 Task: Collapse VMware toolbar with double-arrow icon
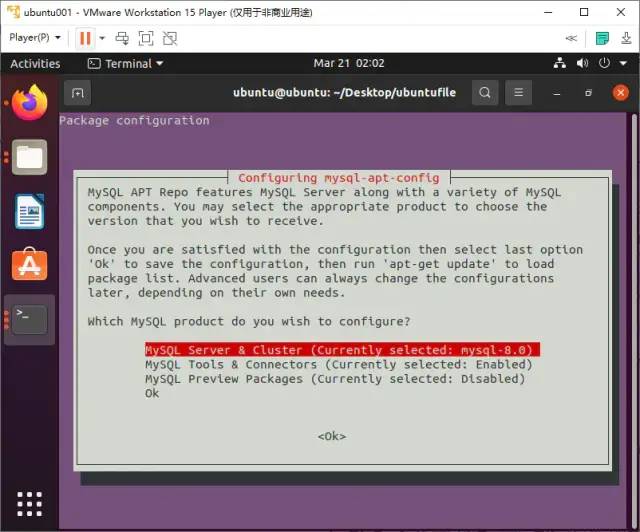tap(571, 38)
